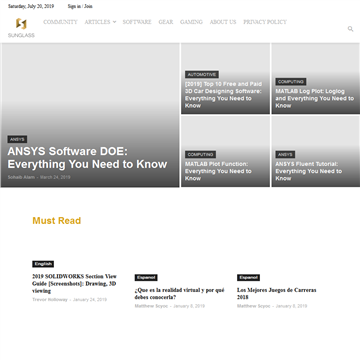Open the About Us menu item
The height and width of the screenshot is (360, 360).
pyautogui.click(x=223, y=22)
